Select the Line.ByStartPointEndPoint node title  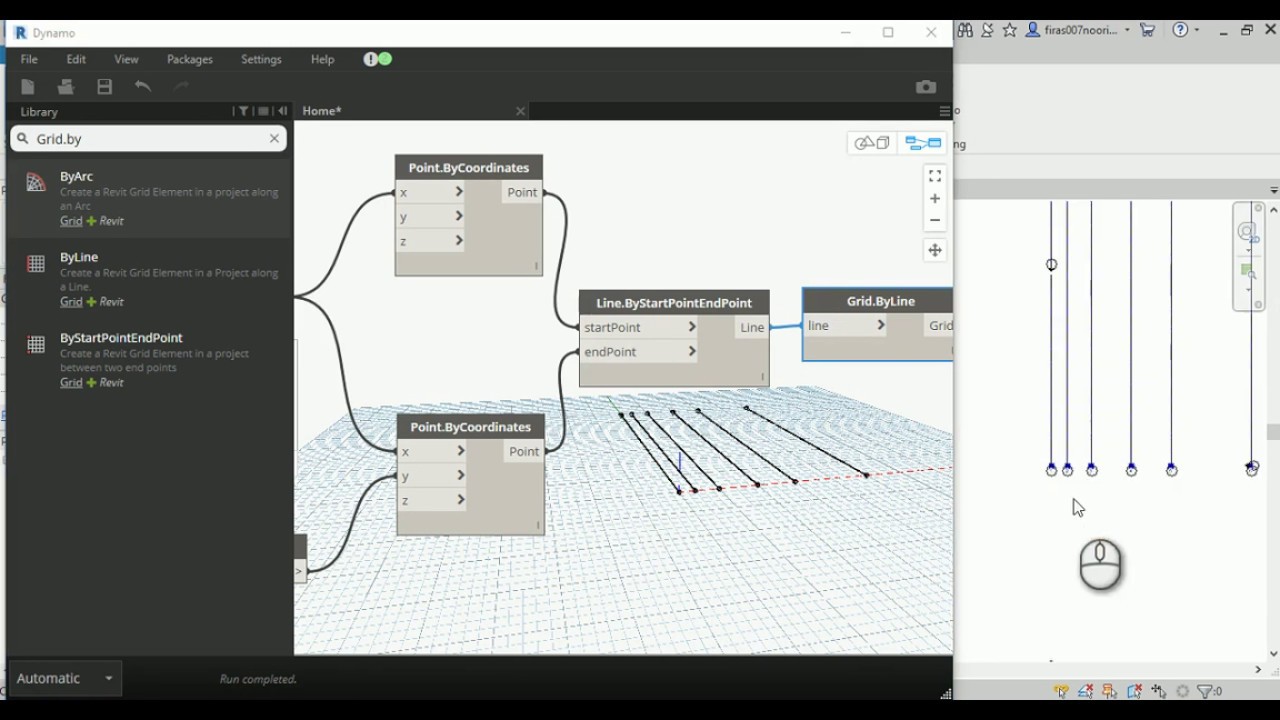tap(674, 303)
